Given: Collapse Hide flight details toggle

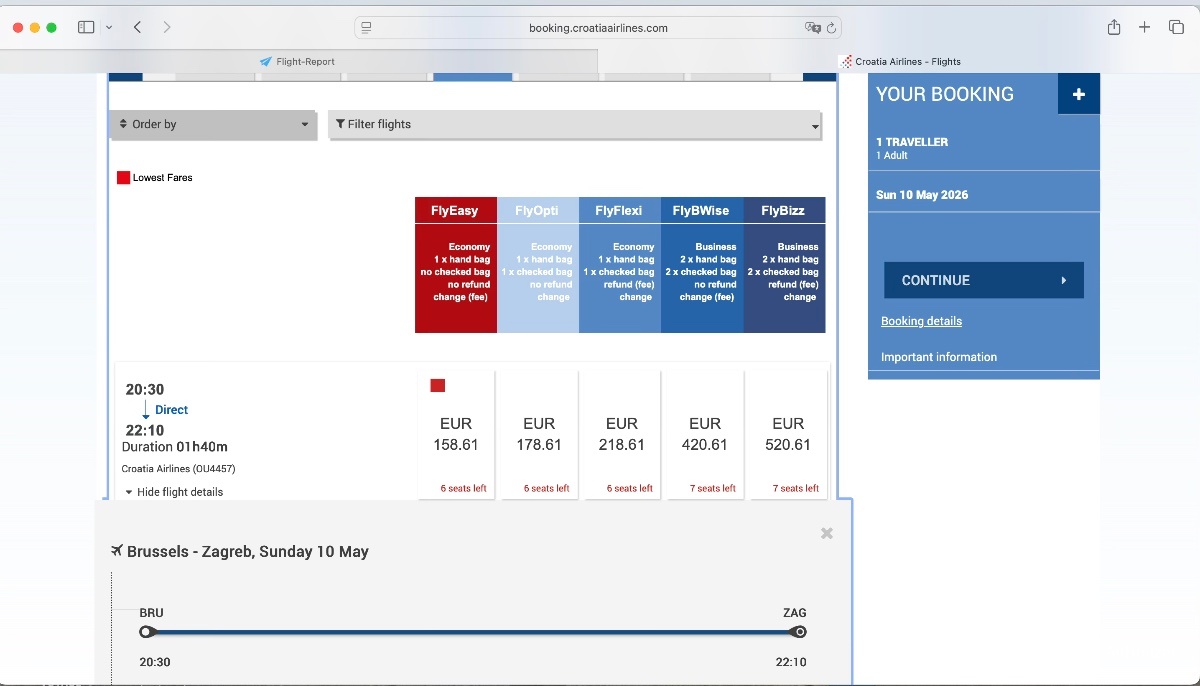Looking at the screenshot, I should [173, 492].
